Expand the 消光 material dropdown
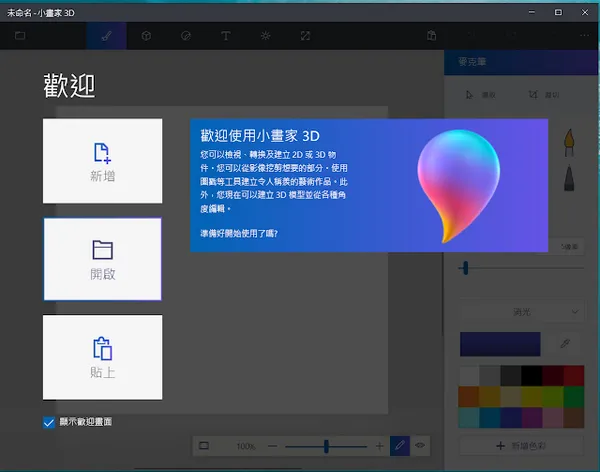600x472 pixels. [x=521, y=312]
